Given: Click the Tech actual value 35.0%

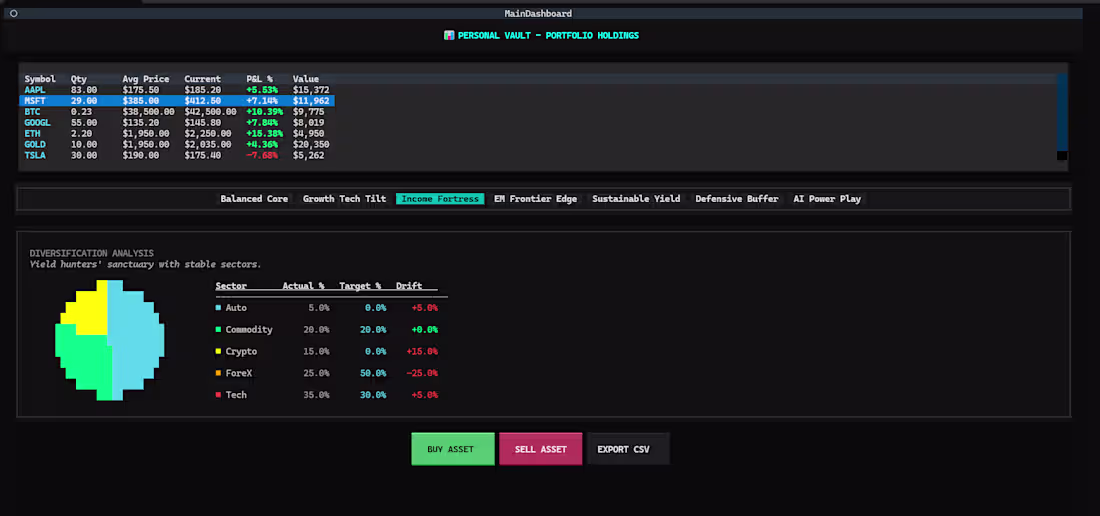Looking at the screenshot, I should pyautogui.click(x=316, y=395).
